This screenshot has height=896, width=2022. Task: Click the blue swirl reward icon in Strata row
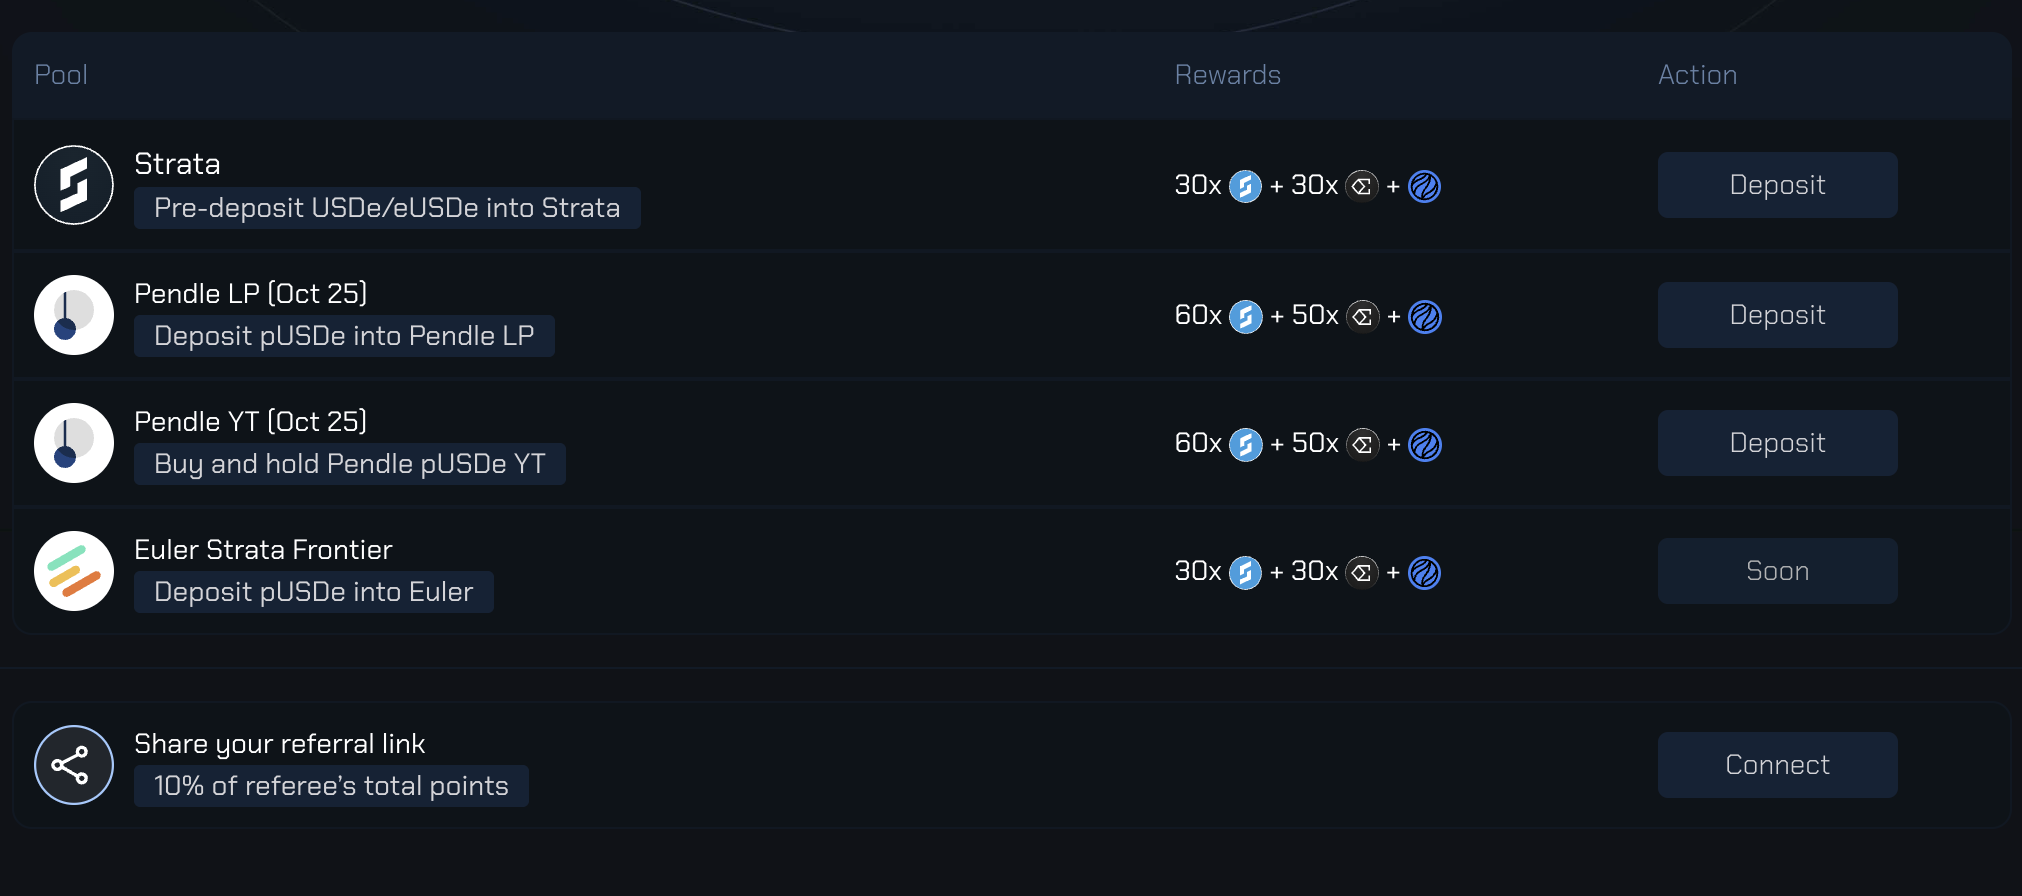[x=1424, y=186]
